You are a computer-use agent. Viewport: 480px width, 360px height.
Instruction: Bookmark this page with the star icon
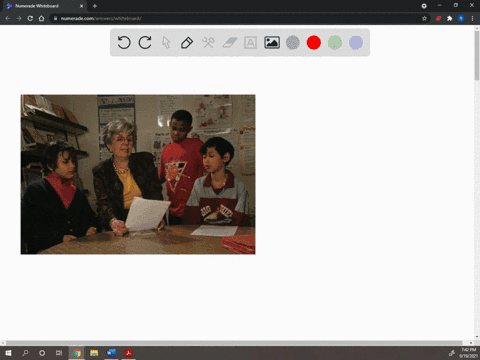coord(424,18)
